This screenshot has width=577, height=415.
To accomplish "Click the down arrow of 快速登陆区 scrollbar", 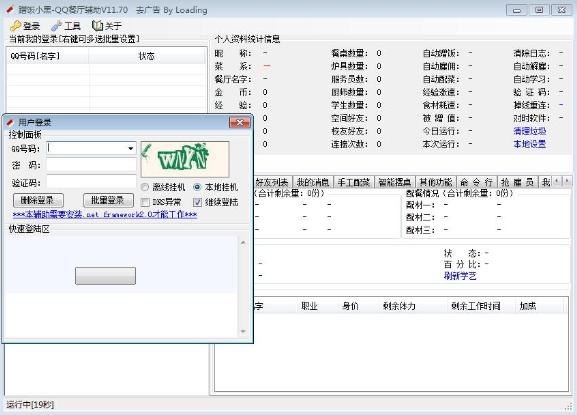I will [243, 331].
